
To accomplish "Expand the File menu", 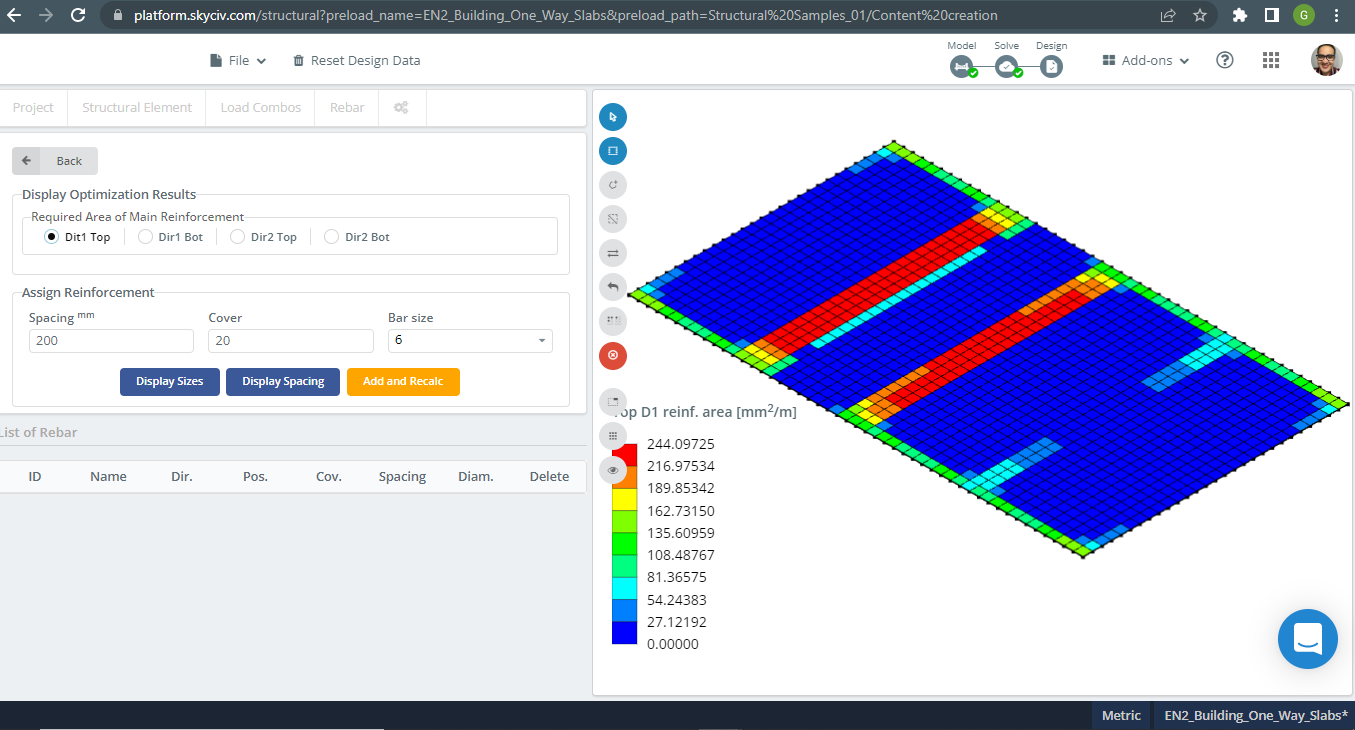I will click(237, 60).
